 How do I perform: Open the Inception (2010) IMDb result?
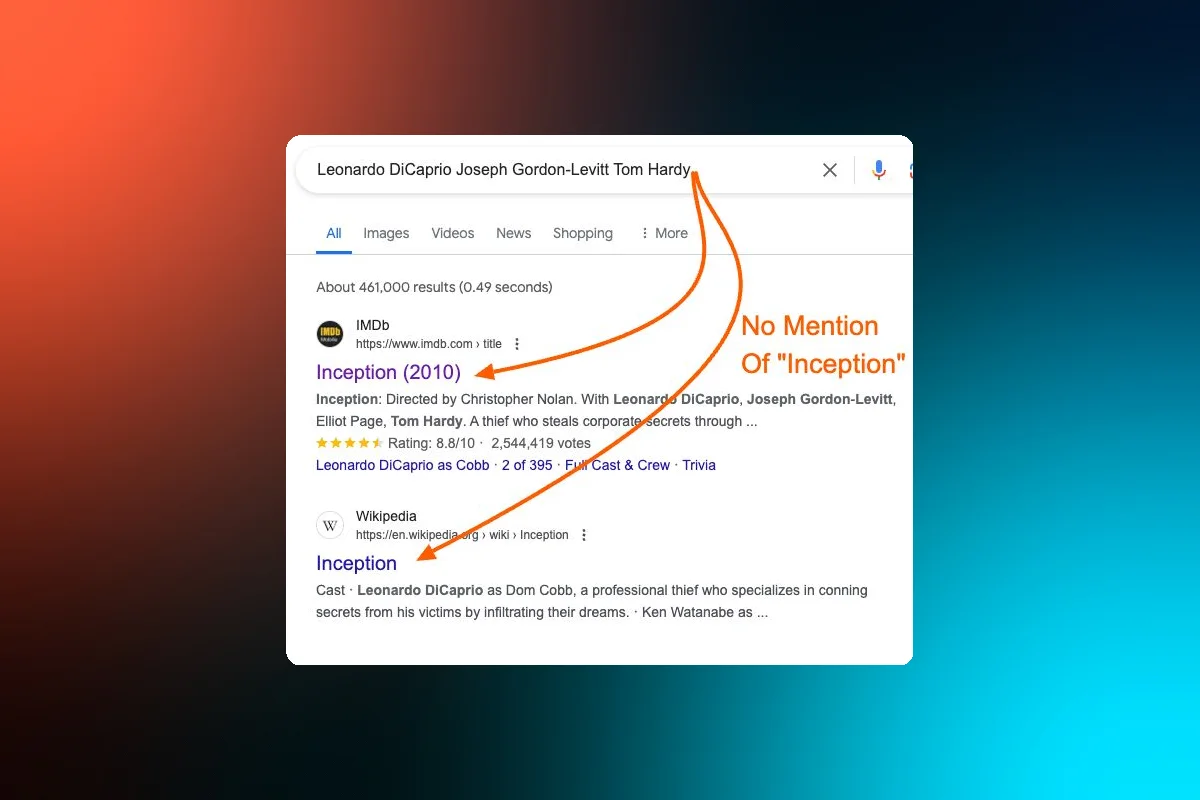pyautogui.click(x=389, y=372)
